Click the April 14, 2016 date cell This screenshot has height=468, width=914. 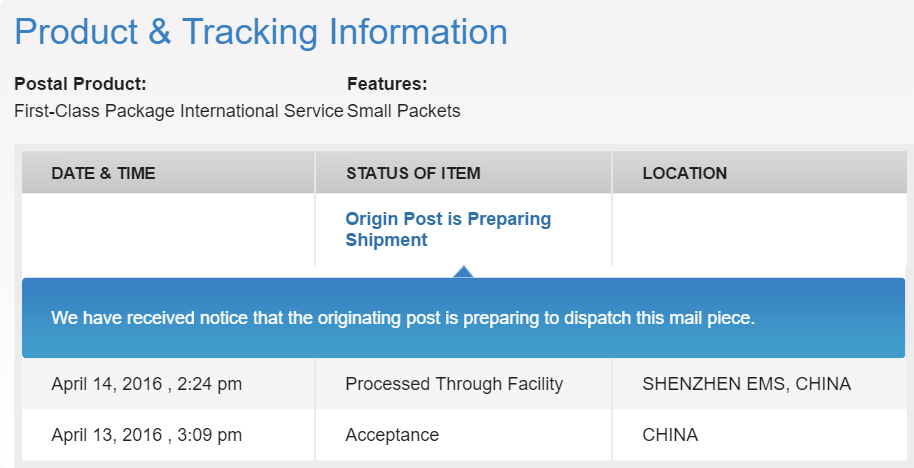click(146, 384)
